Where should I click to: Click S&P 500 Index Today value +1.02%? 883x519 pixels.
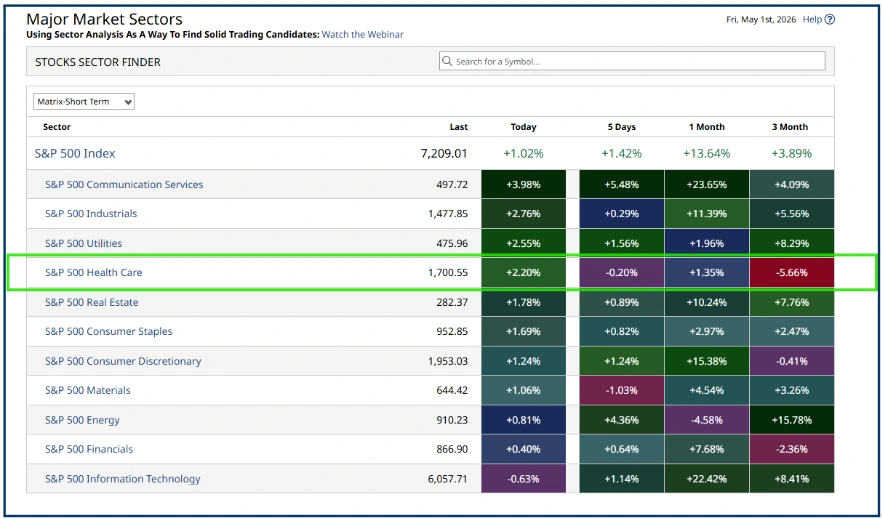click(523, 154)
